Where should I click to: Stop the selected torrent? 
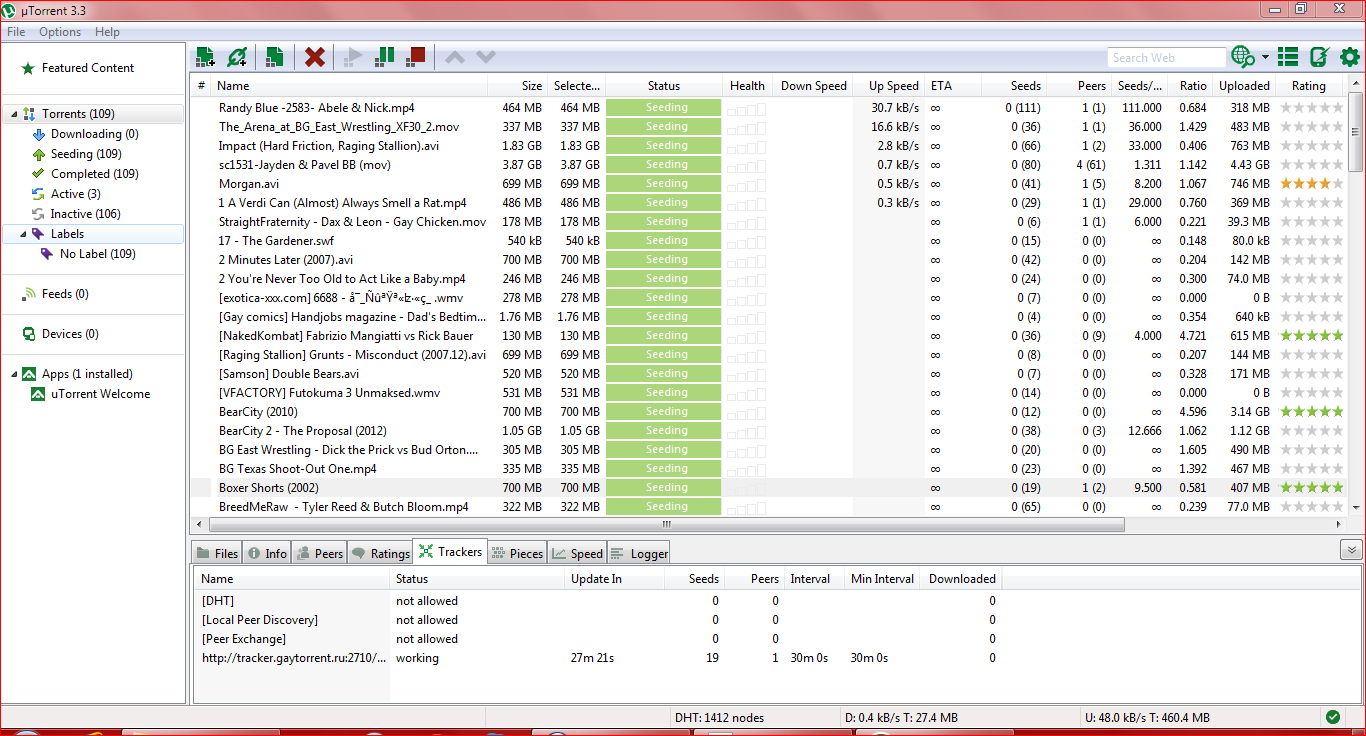coord(415,56)
